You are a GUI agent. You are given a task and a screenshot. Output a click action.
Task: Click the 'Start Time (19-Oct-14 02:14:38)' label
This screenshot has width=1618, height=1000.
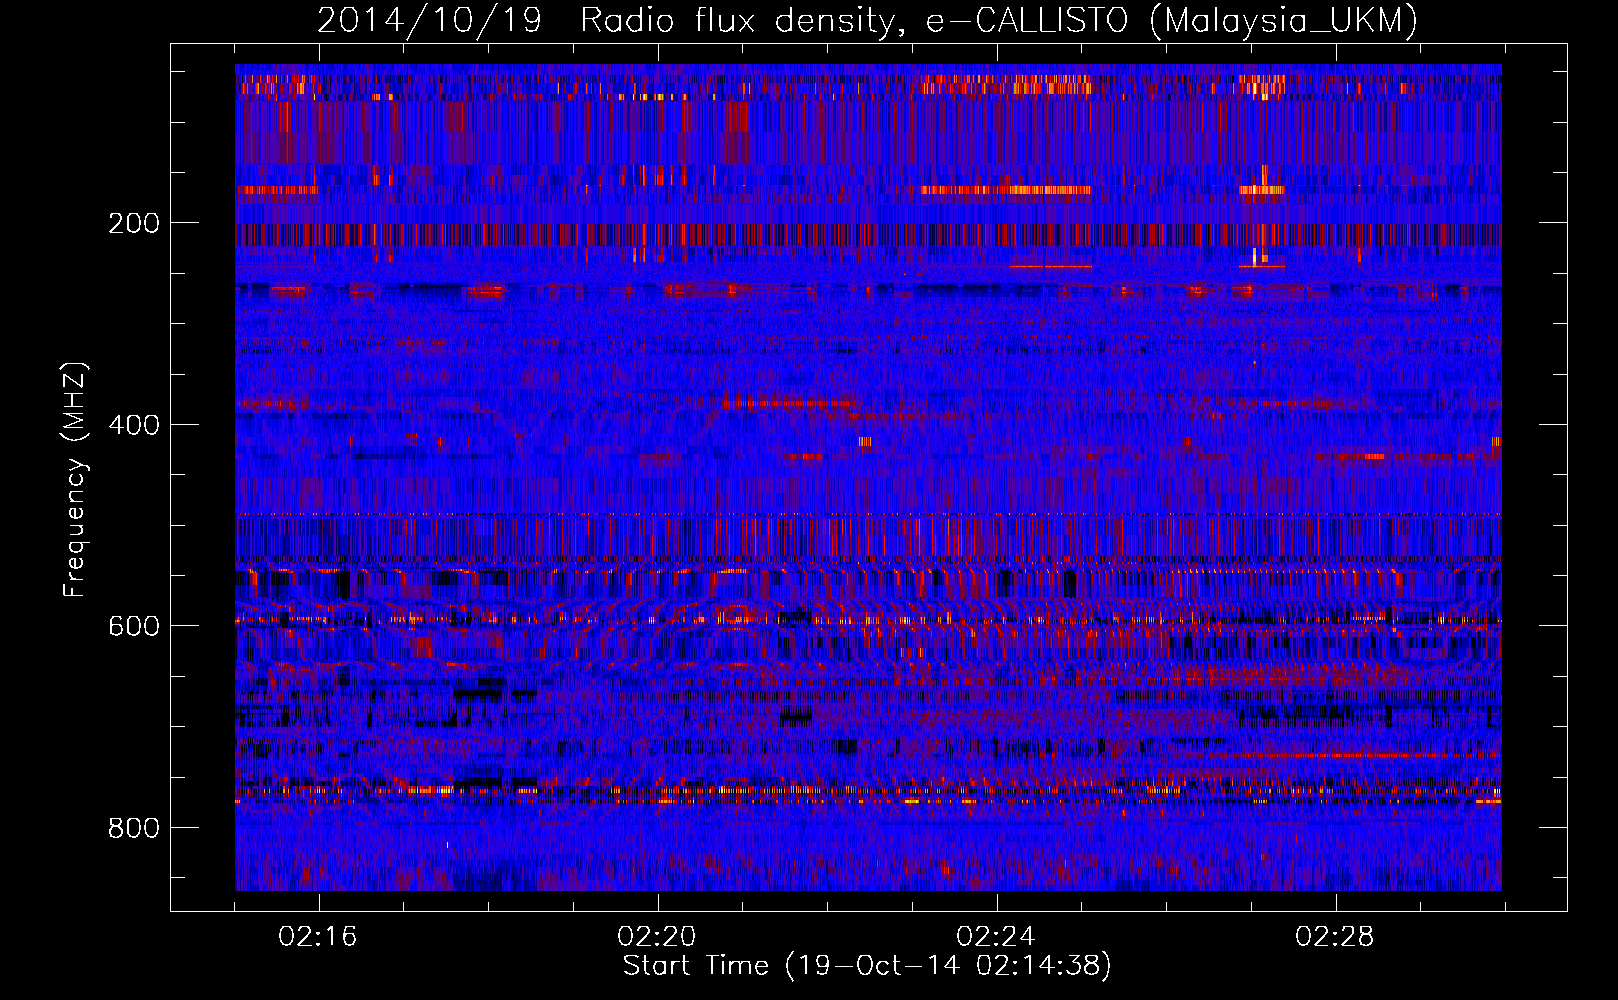pos(867,966)
